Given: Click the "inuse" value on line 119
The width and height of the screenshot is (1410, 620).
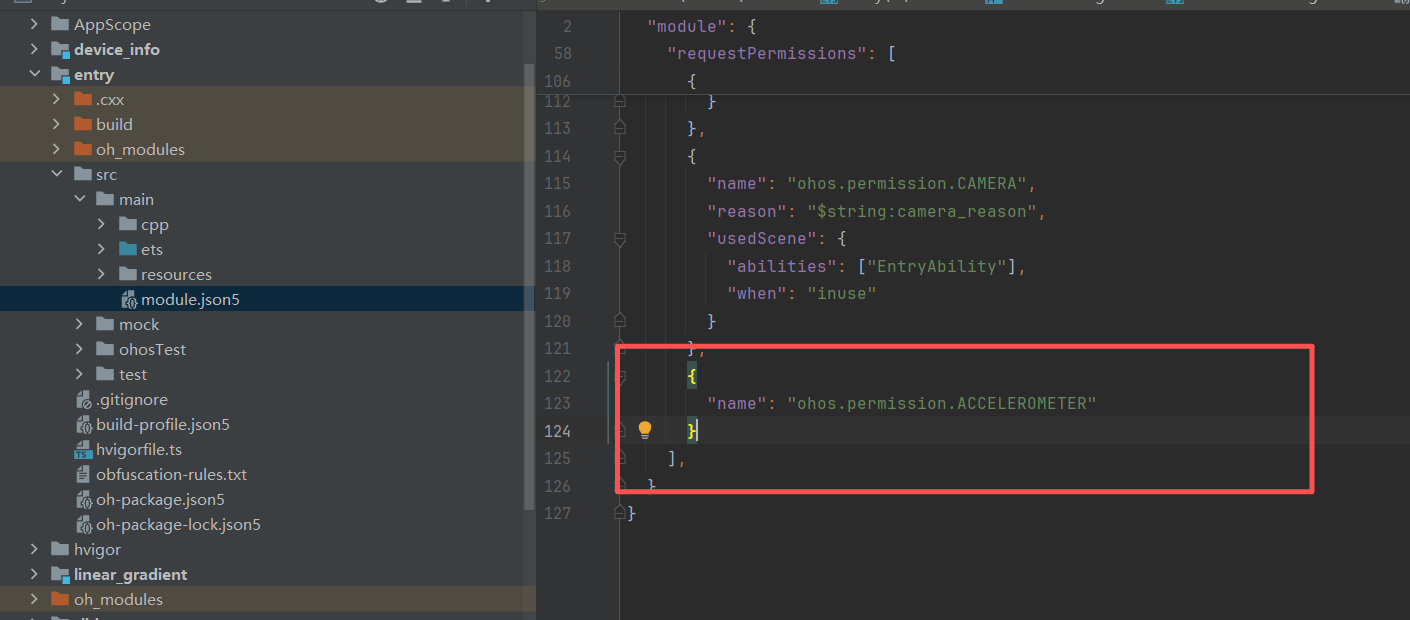Looking at the screenshot, I should (842, 293).
